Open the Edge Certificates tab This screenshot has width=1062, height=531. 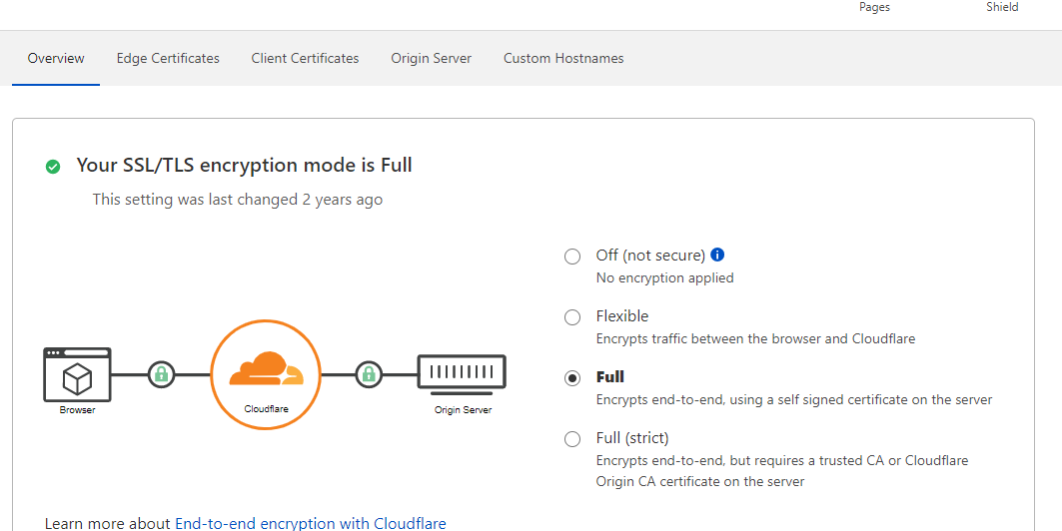point(168,58)
